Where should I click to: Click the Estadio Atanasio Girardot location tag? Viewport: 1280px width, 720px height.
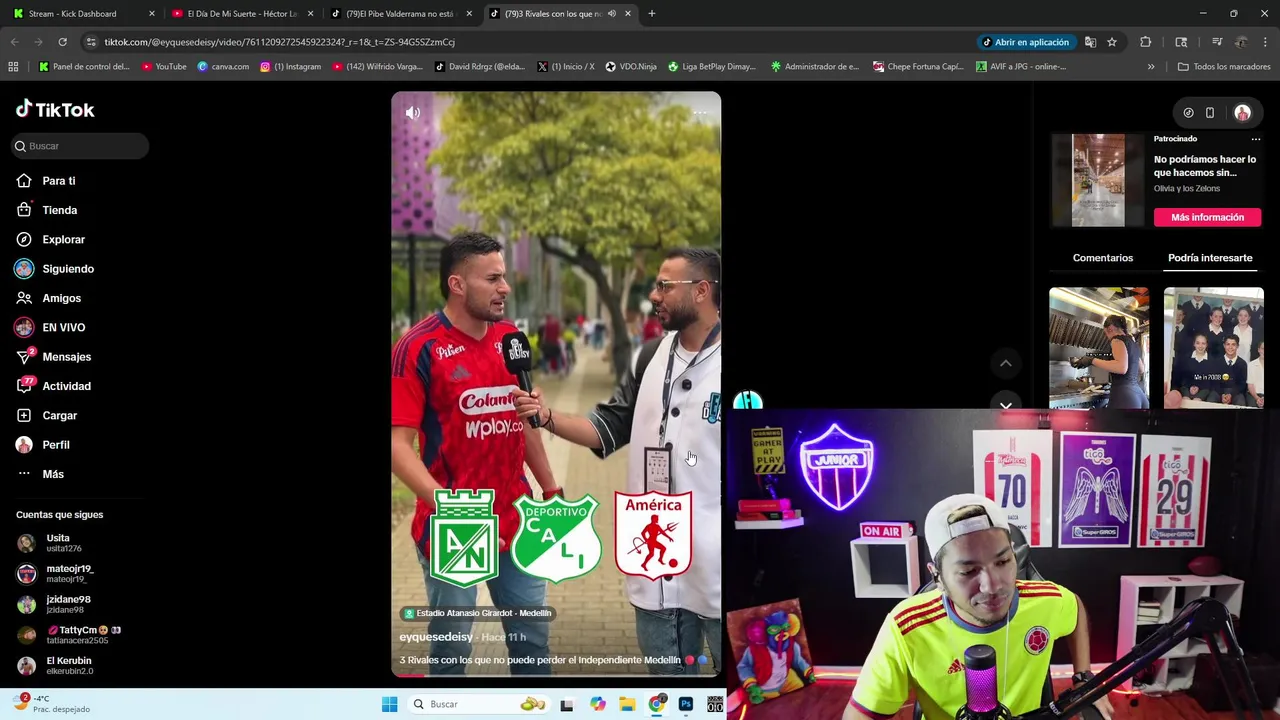click(478, 613)
